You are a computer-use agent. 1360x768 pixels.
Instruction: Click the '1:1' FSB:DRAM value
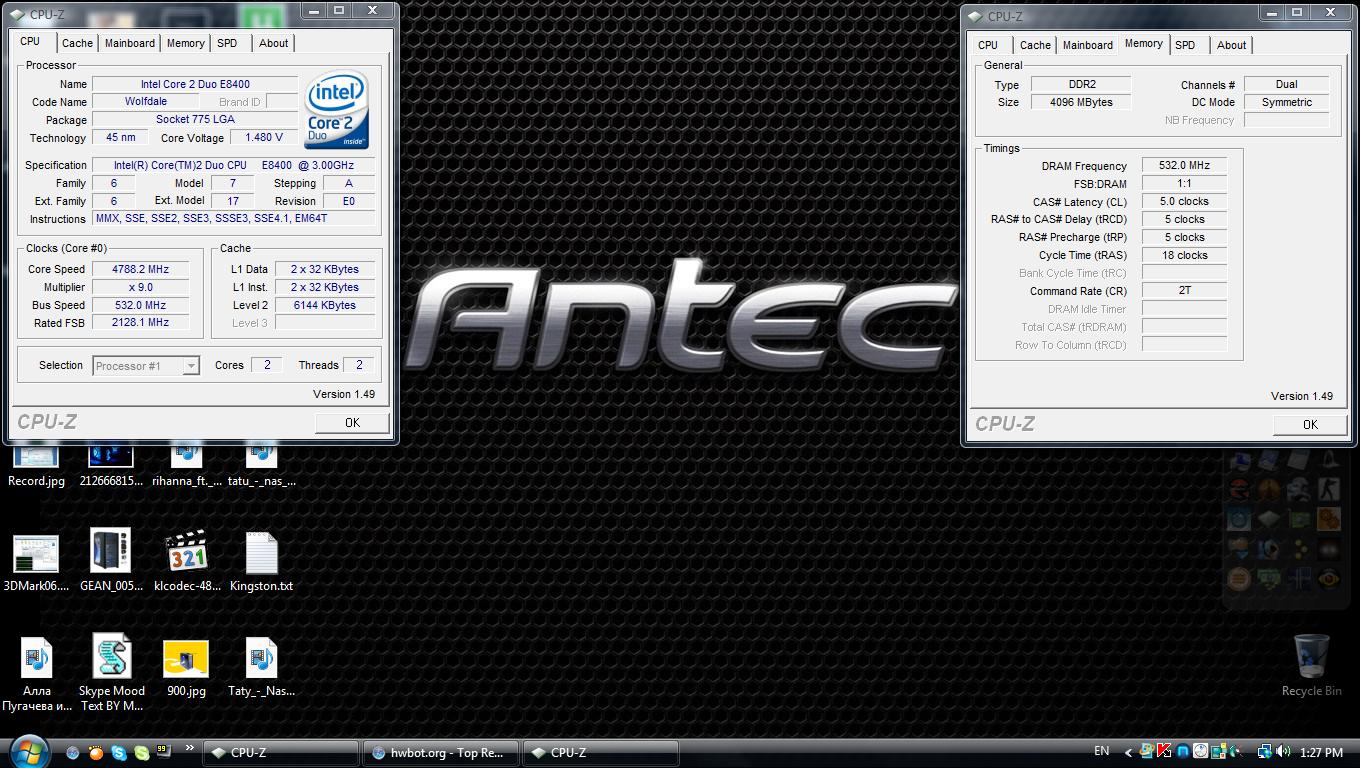coord(1184,184)
